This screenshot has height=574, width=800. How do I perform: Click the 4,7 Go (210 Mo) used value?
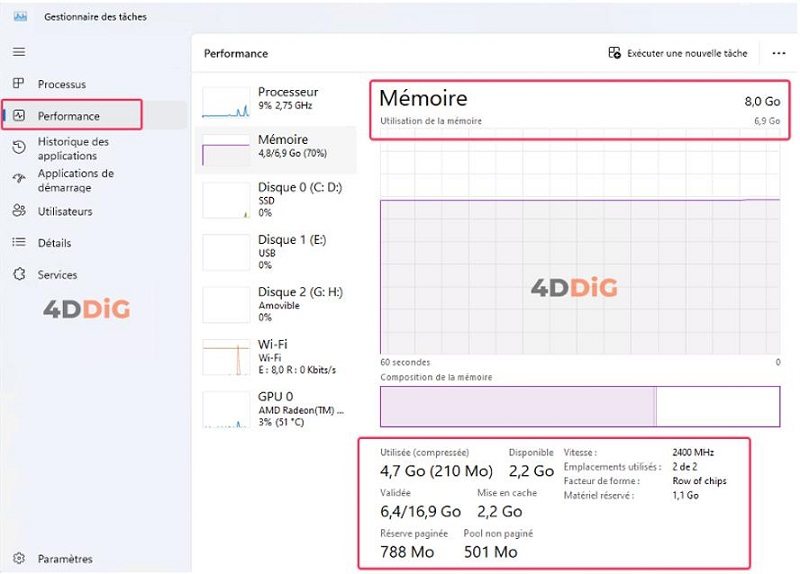[x=436, y=470]
